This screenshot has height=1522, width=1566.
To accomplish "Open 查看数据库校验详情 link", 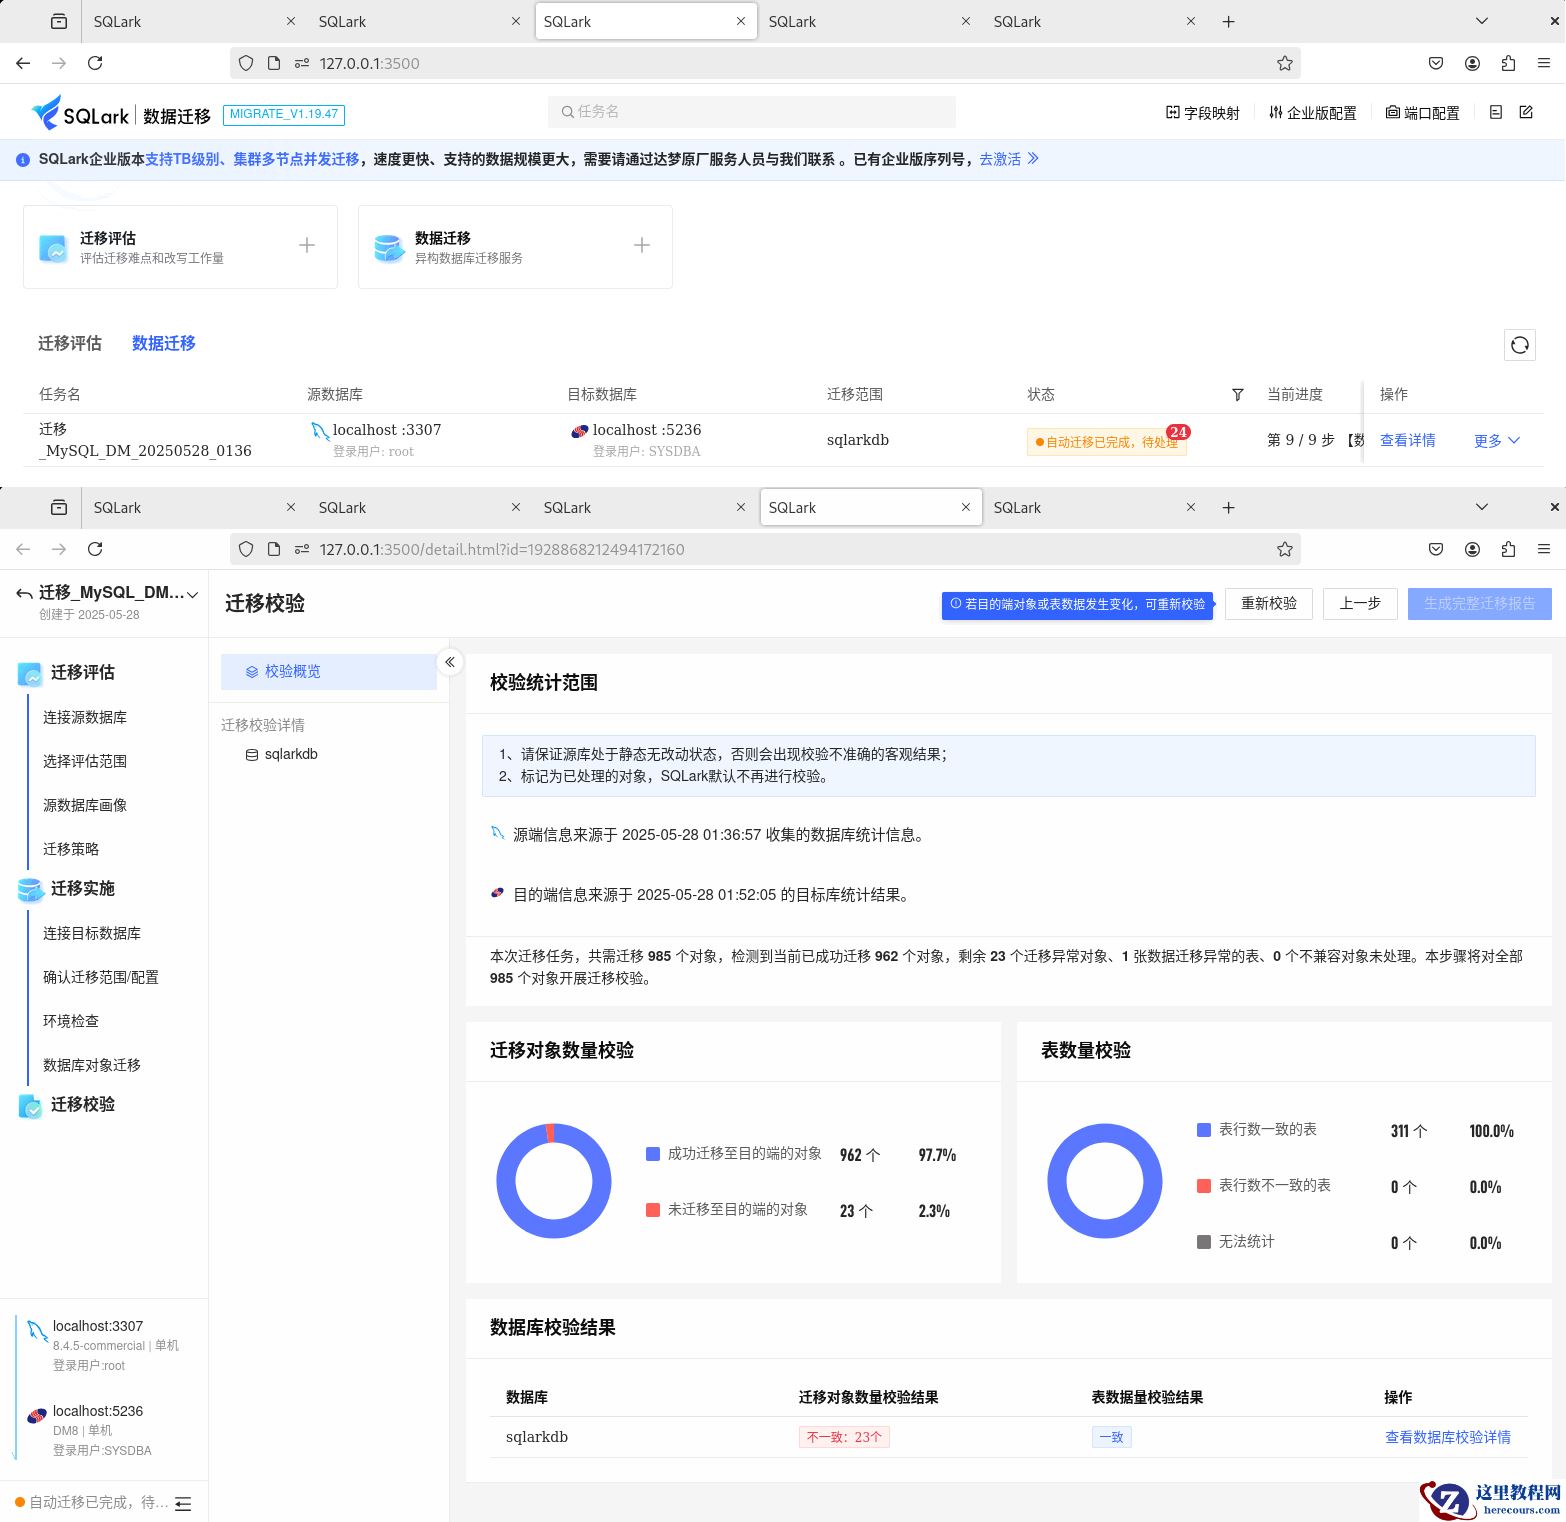I will [1447, 1437].
